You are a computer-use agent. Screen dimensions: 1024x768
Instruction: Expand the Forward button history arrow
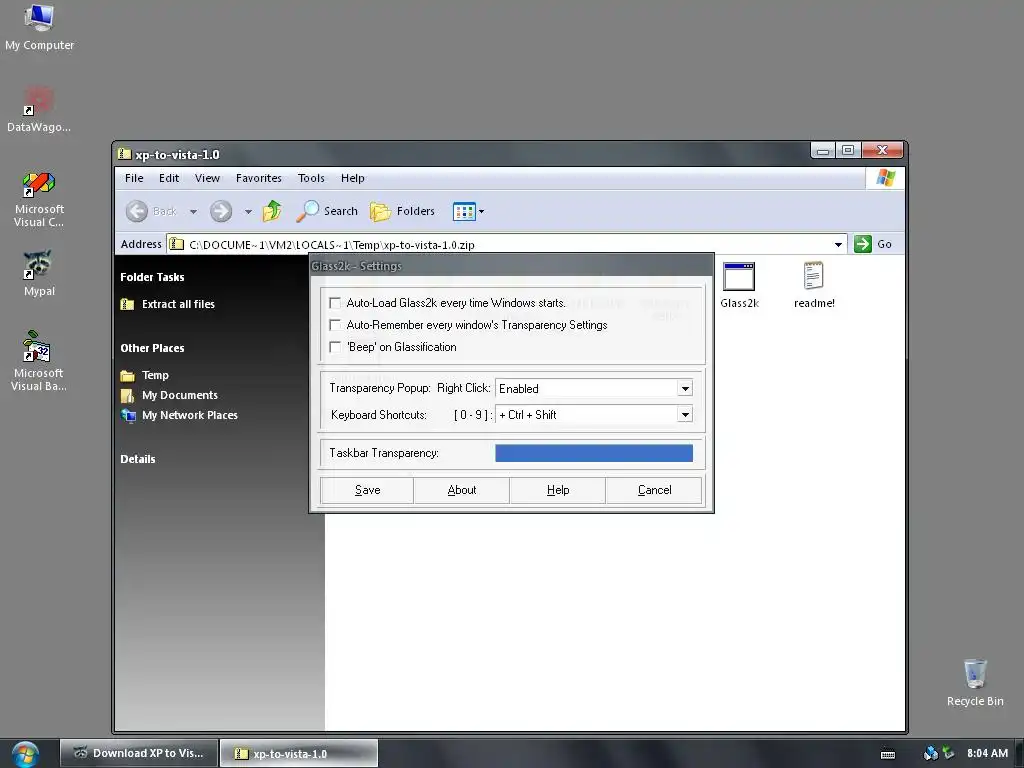click(x=248, y=212)
